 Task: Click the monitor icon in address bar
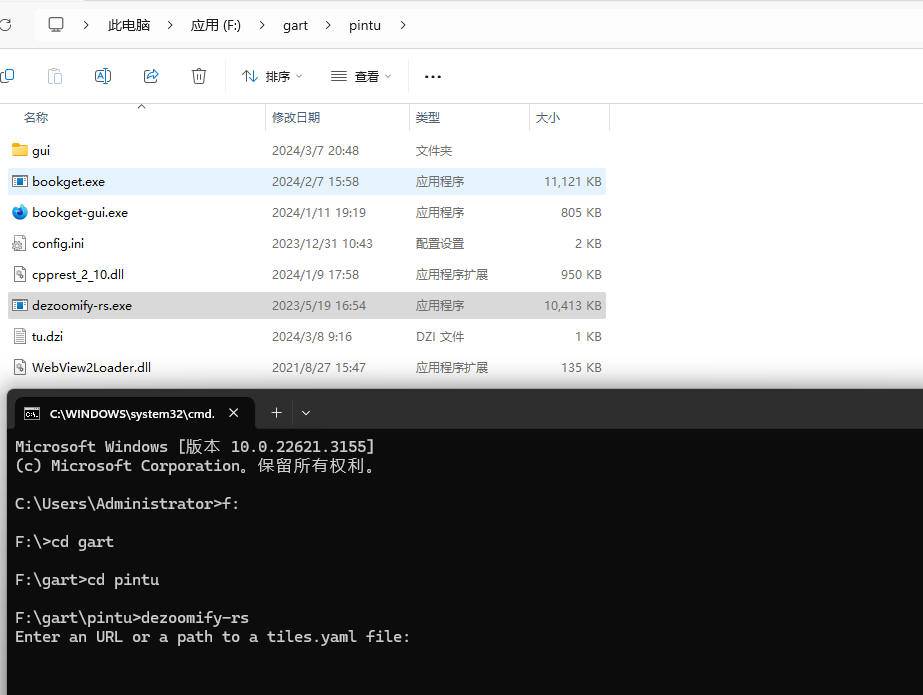pyautogui.click(x=56, y=24)
